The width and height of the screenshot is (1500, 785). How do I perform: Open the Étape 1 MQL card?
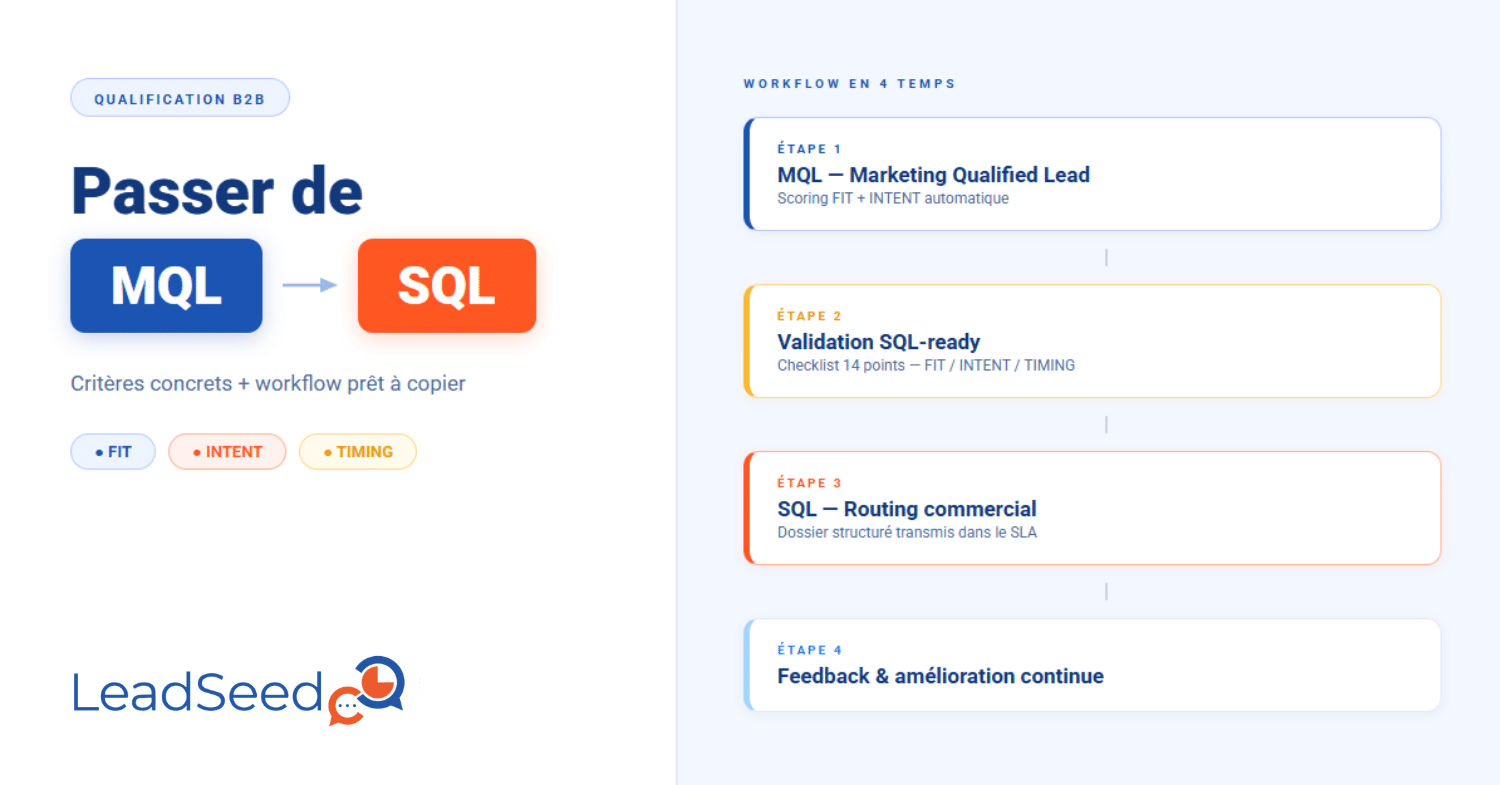coord(1092,174)
